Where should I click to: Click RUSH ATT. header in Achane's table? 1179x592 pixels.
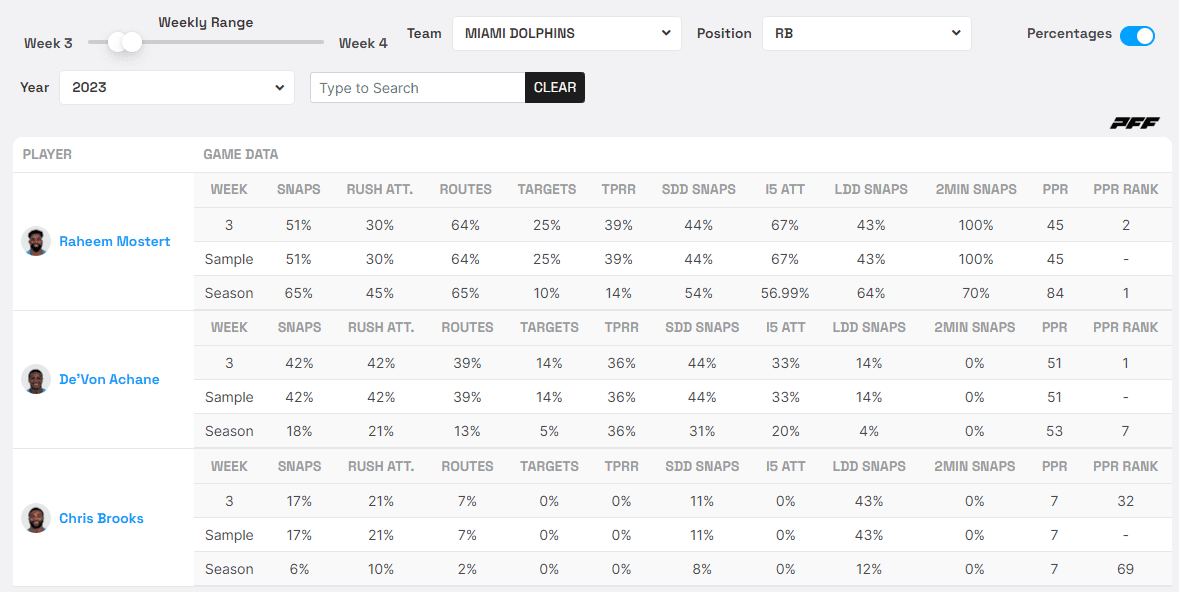point(380,327)
